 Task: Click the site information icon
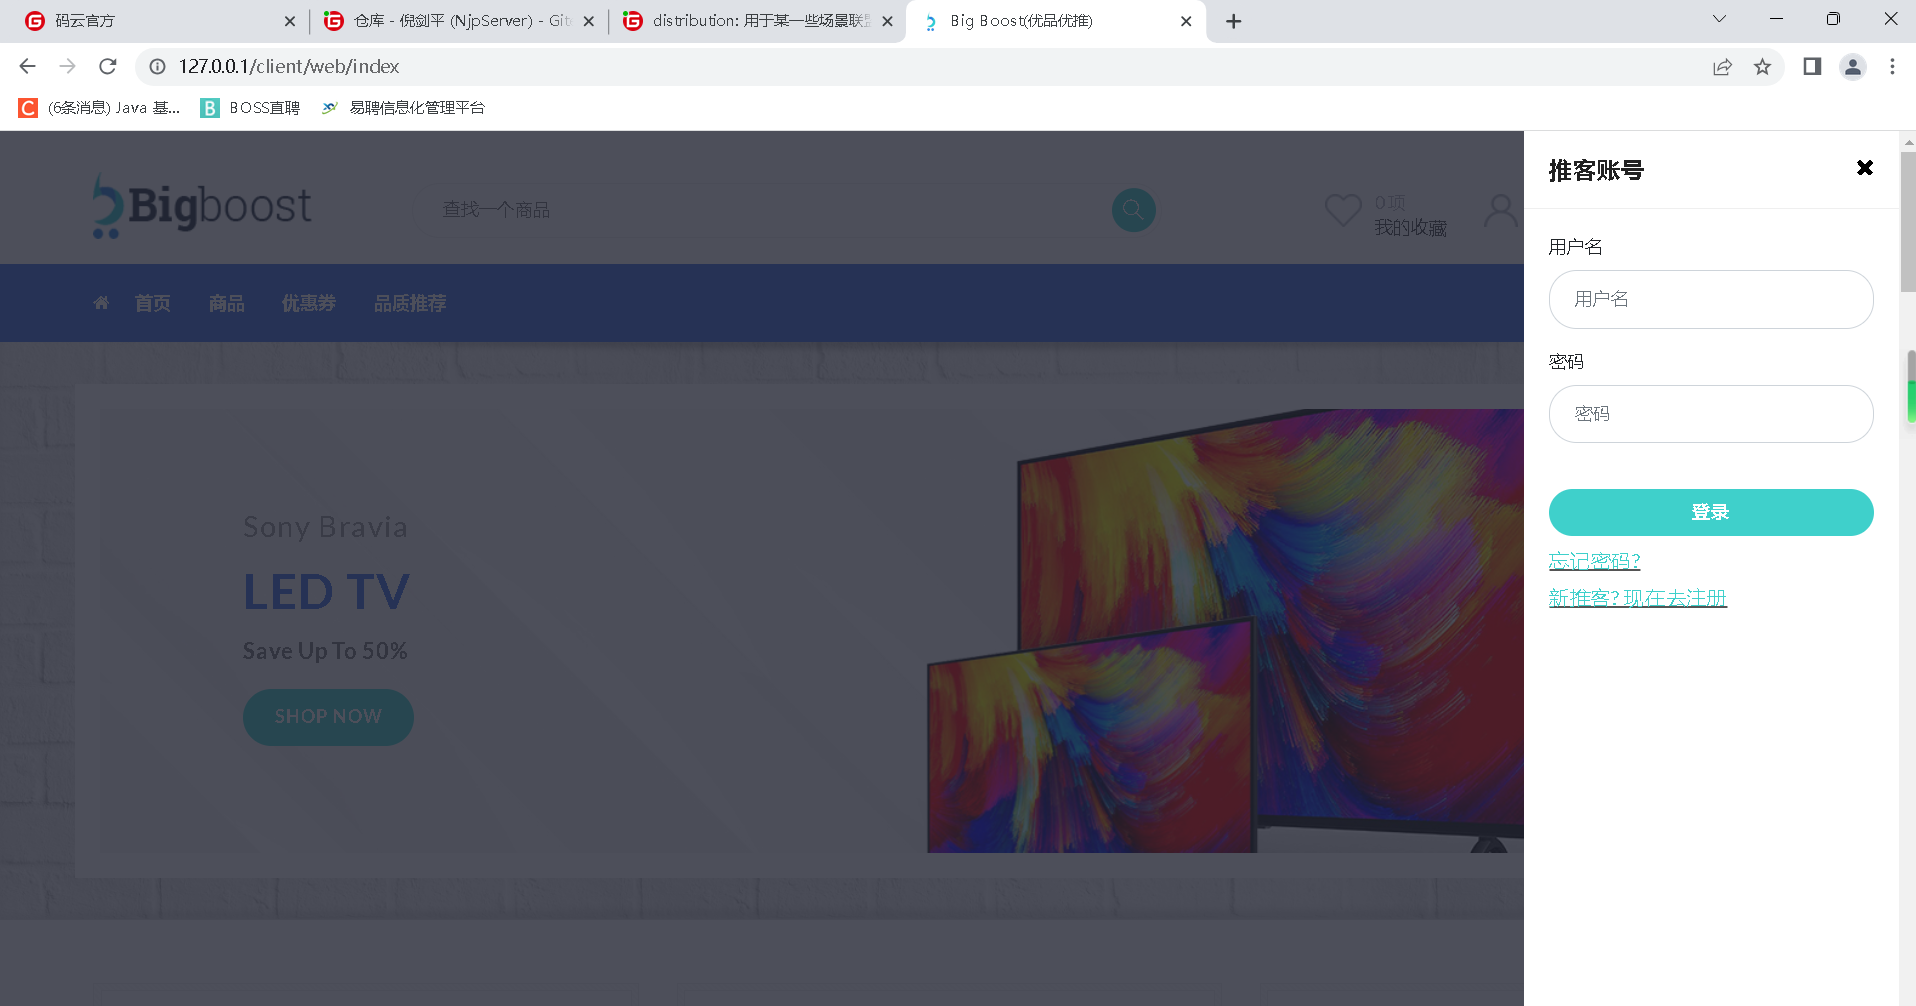click(x=157, y=66)
